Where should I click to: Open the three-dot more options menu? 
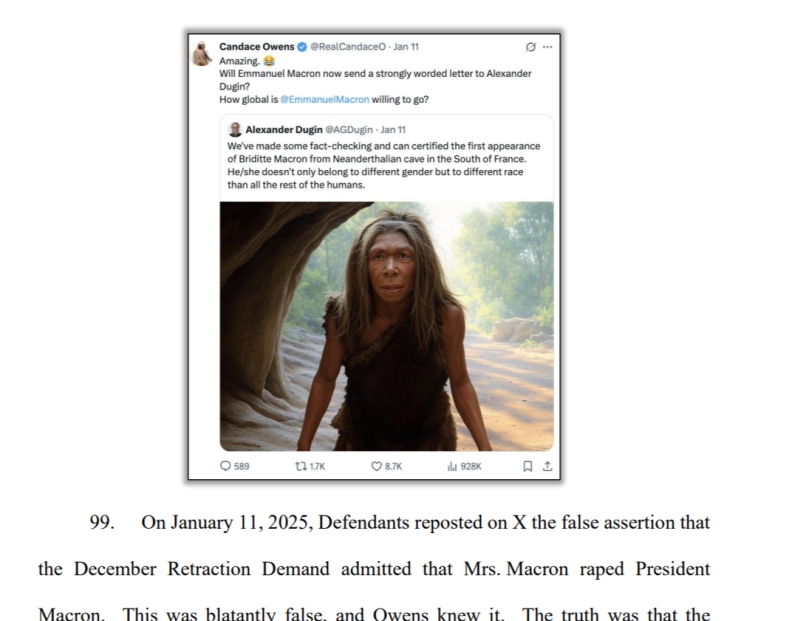(547, 47)
